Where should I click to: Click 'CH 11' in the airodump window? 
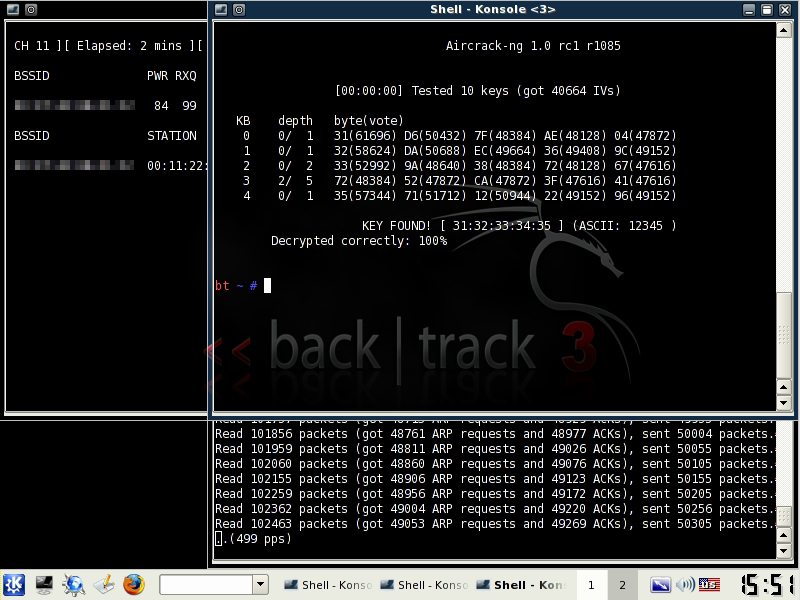tap(32, 46)
